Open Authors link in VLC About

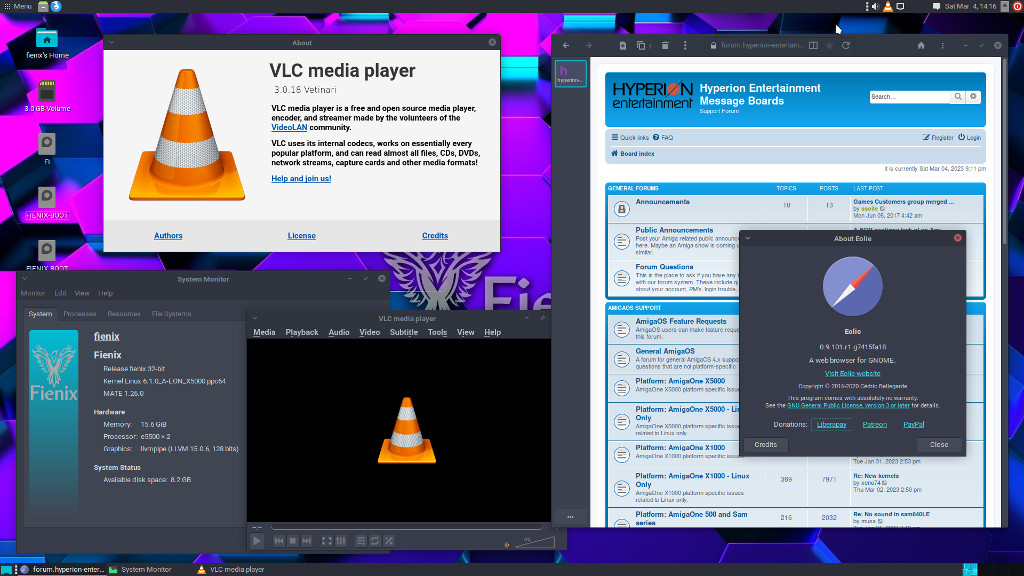pos(168,236)
